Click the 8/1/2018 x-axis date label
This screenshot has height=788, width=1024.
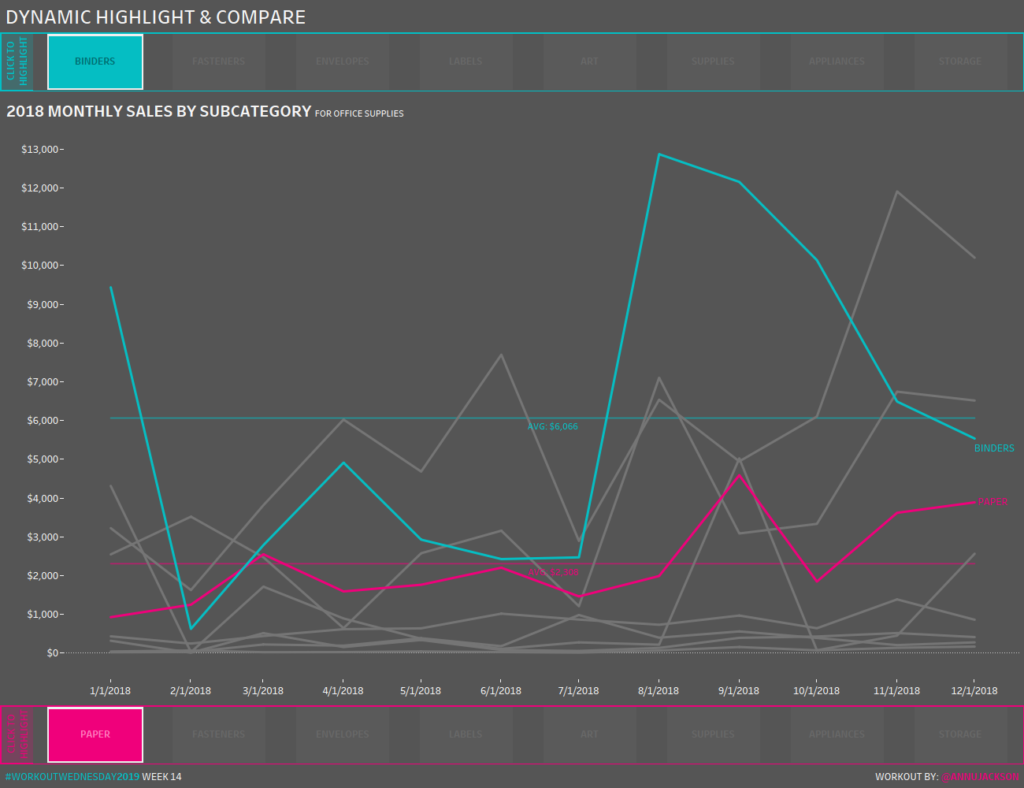tap(657, 691)
